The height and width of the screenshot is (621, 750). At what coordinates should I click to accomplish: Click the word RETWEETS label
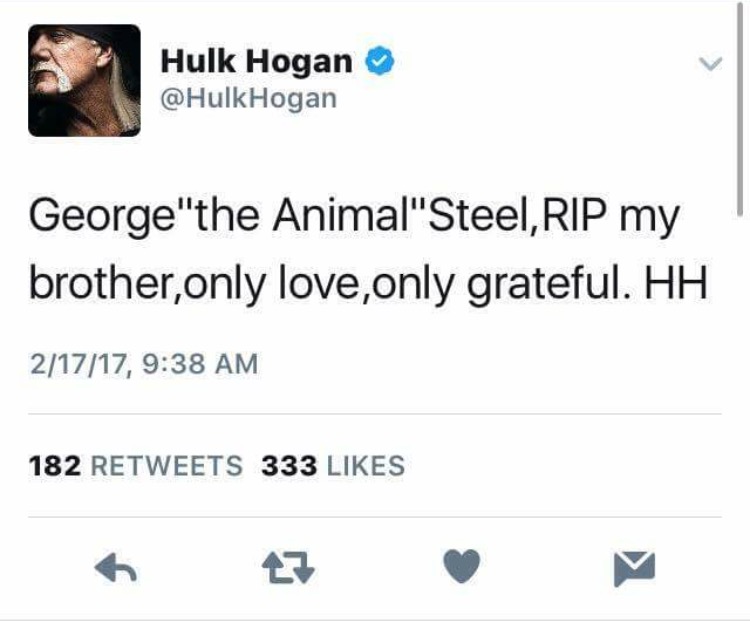(166, 466)
